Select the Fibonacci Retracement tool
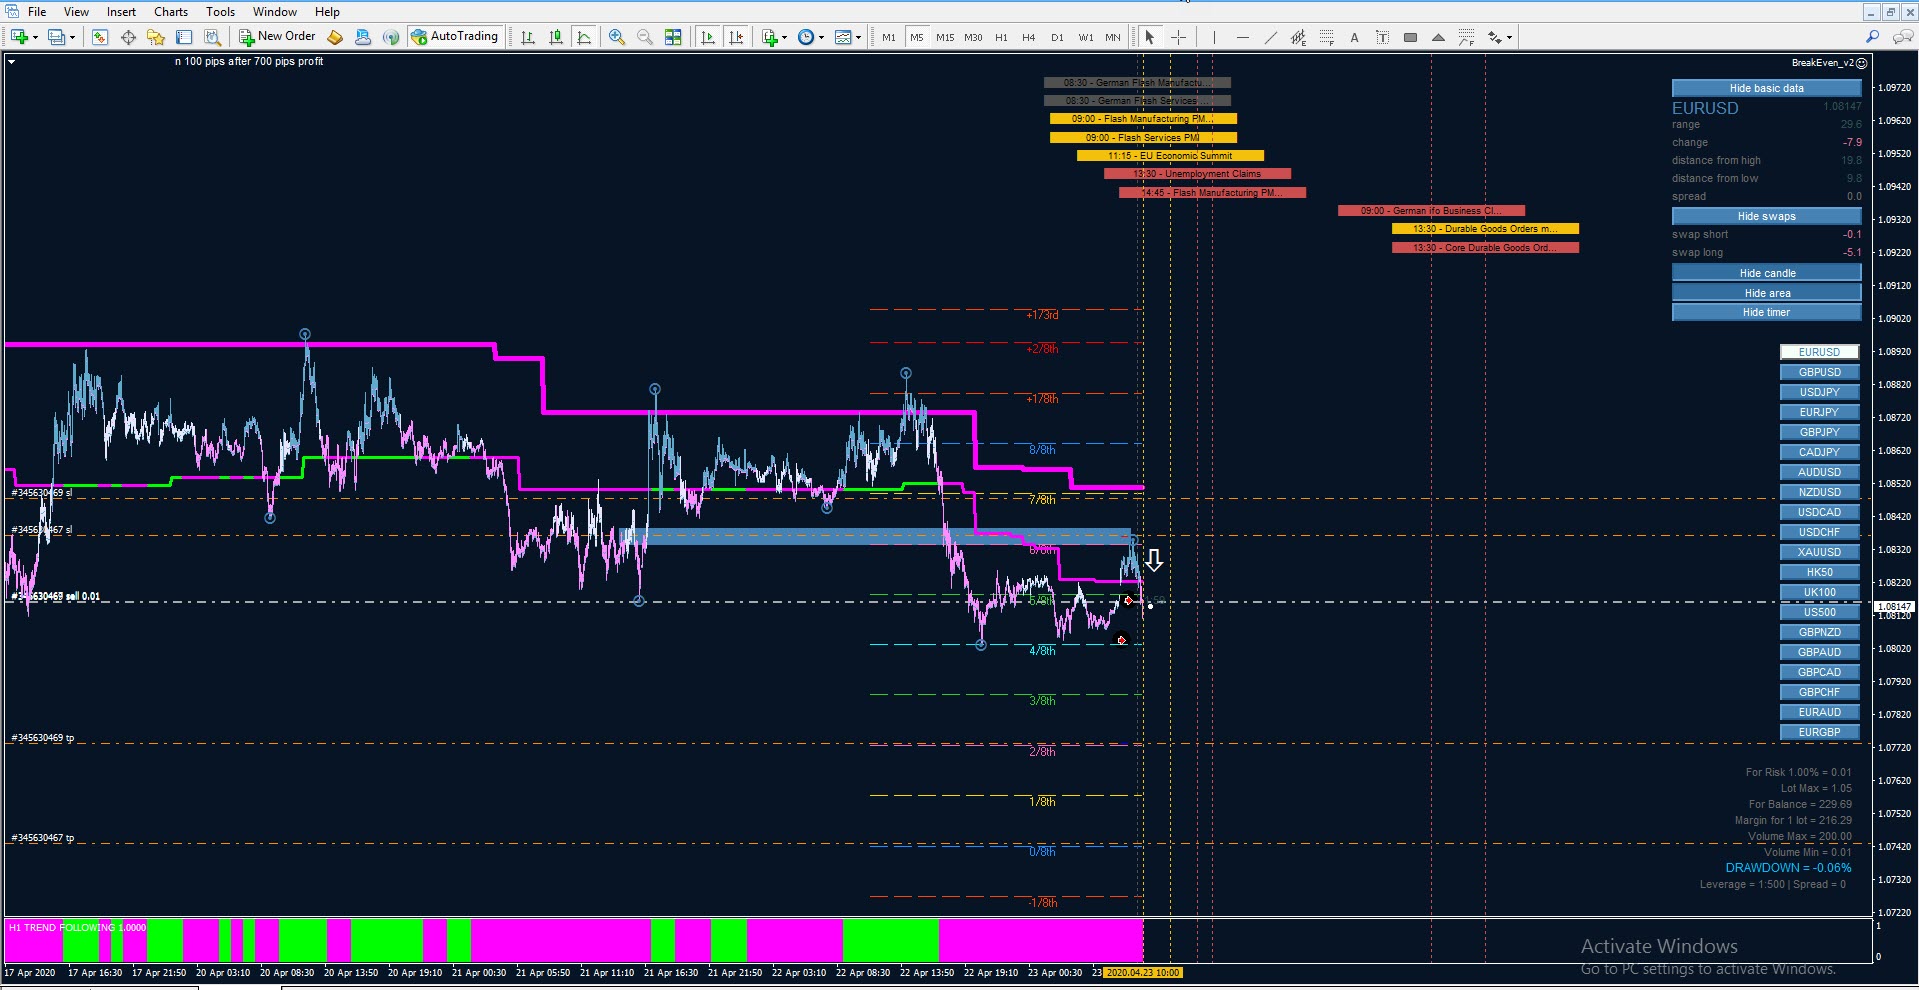 (1326, 37)
